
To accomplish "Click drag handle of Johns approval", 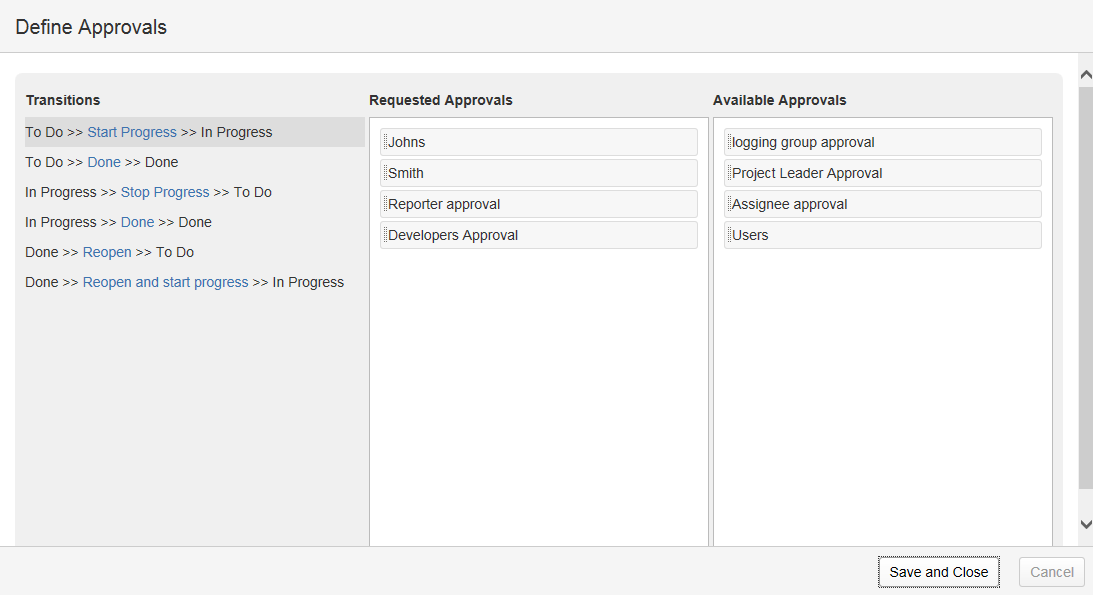I will coord(385,142).
